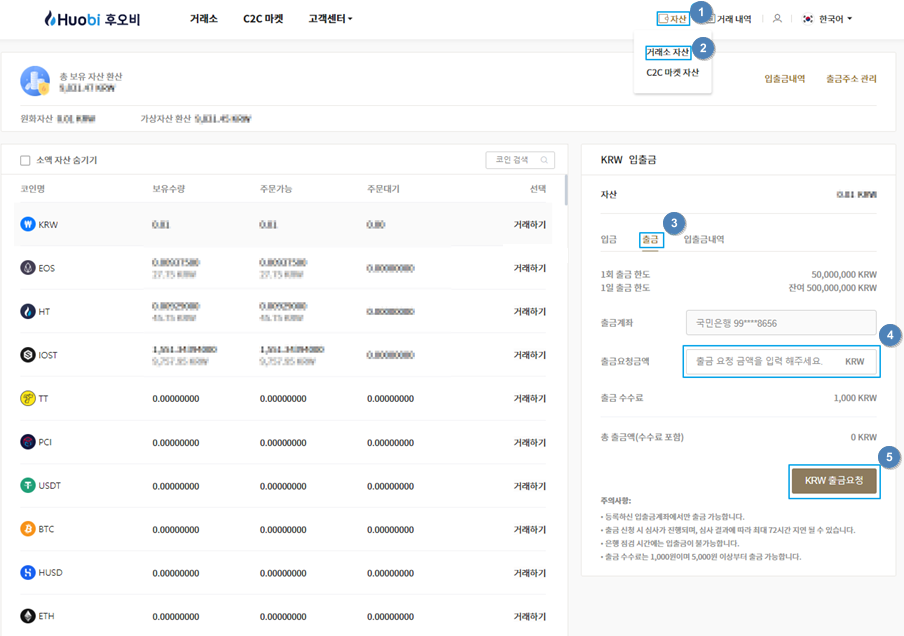Screen dimensions: 904x636
Task: Click the USDT coin icon
Action: click(x=28, y=486)
